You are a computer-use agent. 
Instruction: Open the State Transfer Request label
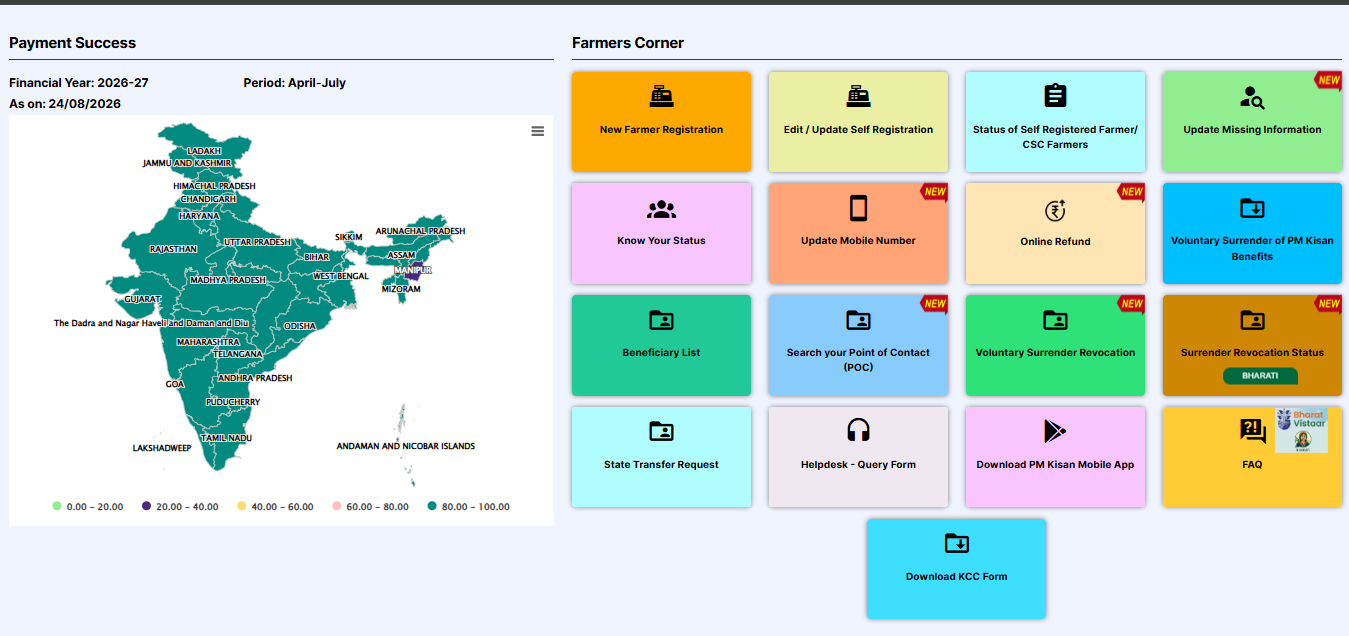coord(661,464)
